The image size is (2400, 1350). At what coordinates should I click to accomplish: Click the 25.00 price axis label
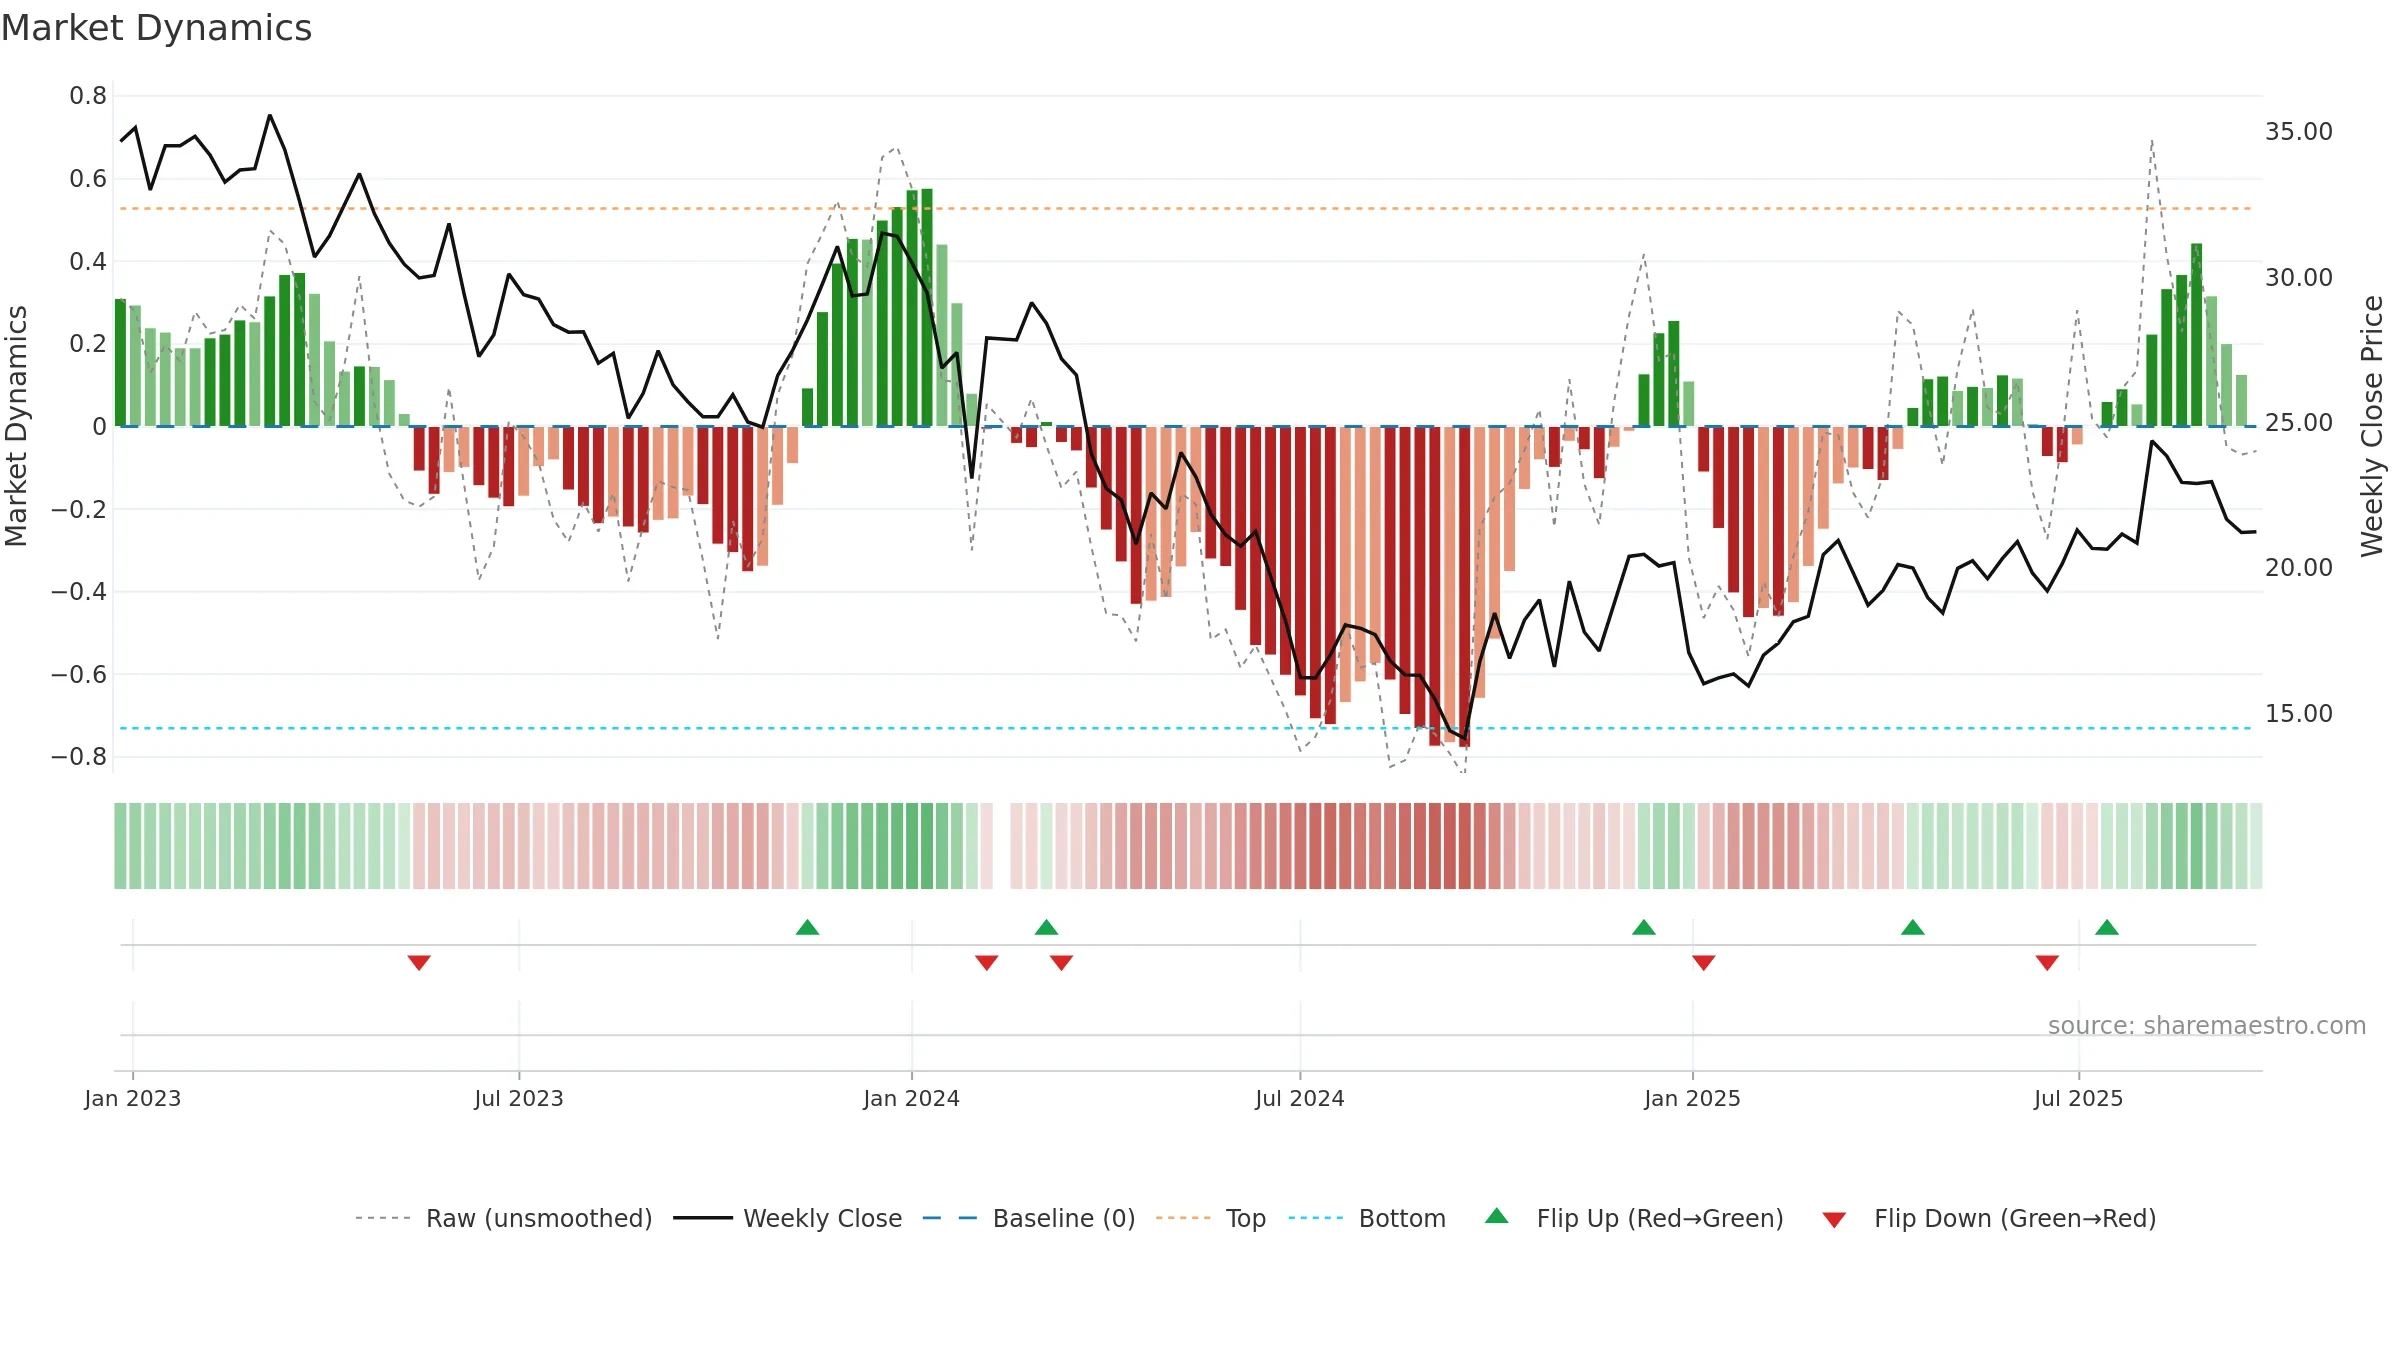point(2299,422)
